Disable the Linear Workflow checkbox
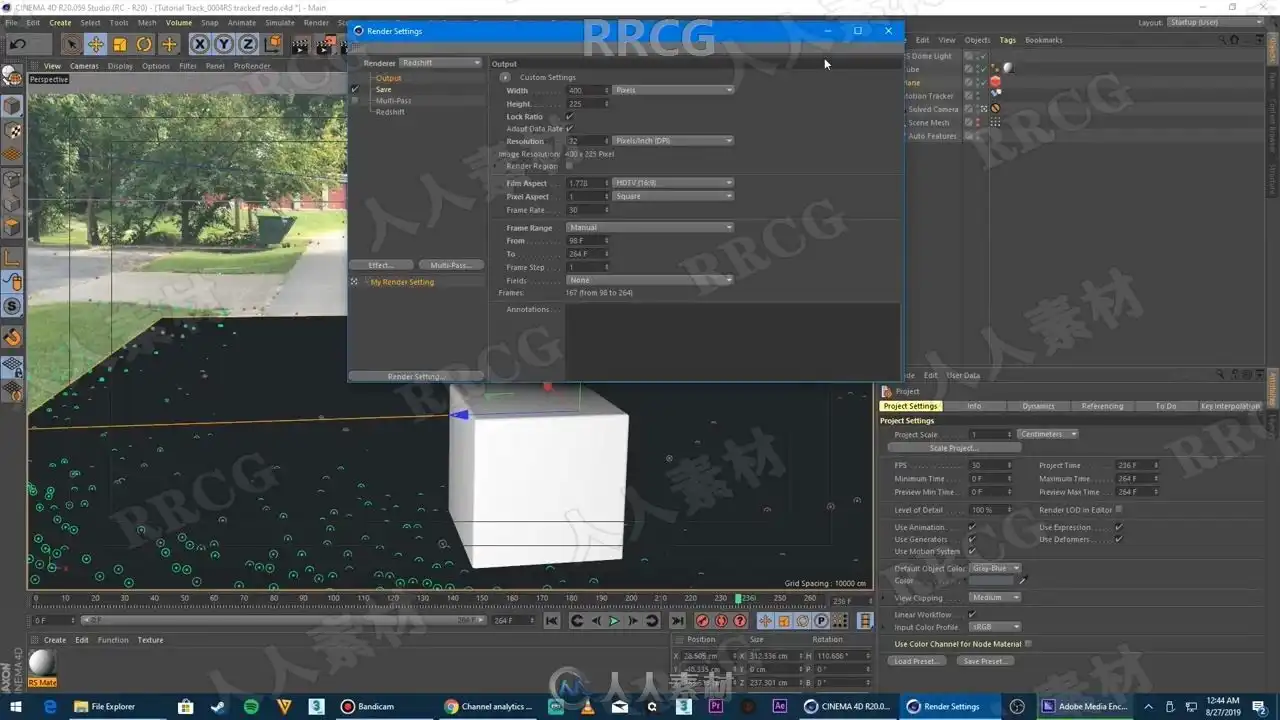Screen dimensions: 1280x720 (972, 614)
